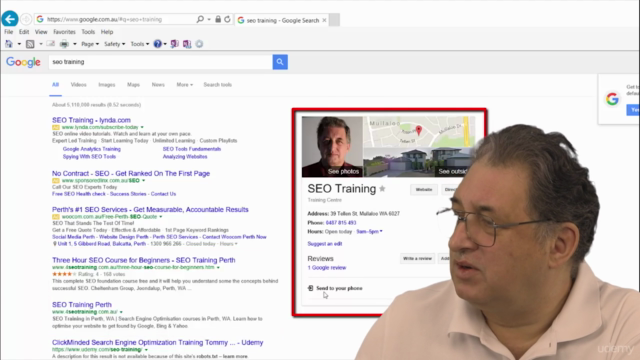Expand the Help icon dropdown arrow
Image resolution: width=640 pixels, height=360 pixels.
coord(165,44)
